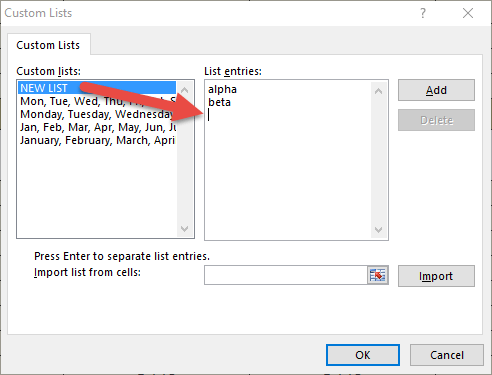This screenshot has width=492, height=375.
Task: Select the Custom Lists tab
Action: pos(48,45)
